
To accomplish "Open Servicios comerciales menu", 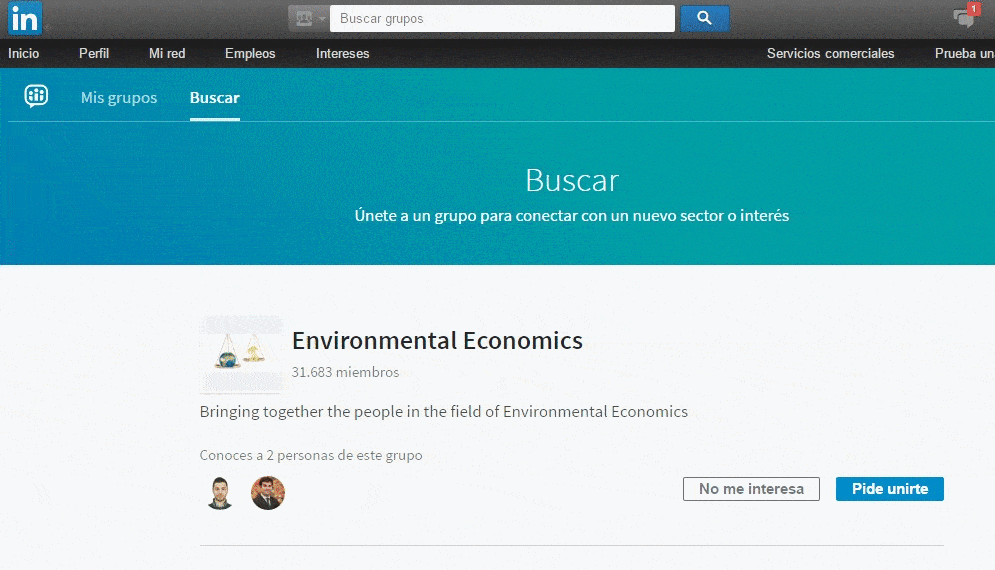I will pyautogui.click(x=830, y=53).
